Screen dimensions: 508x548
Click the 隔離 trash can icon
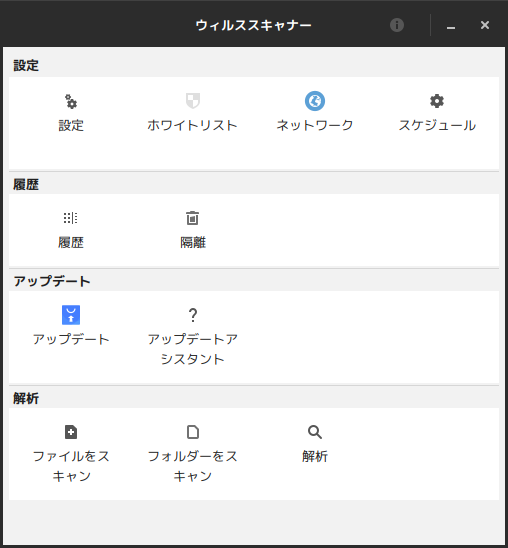(193, 218)
